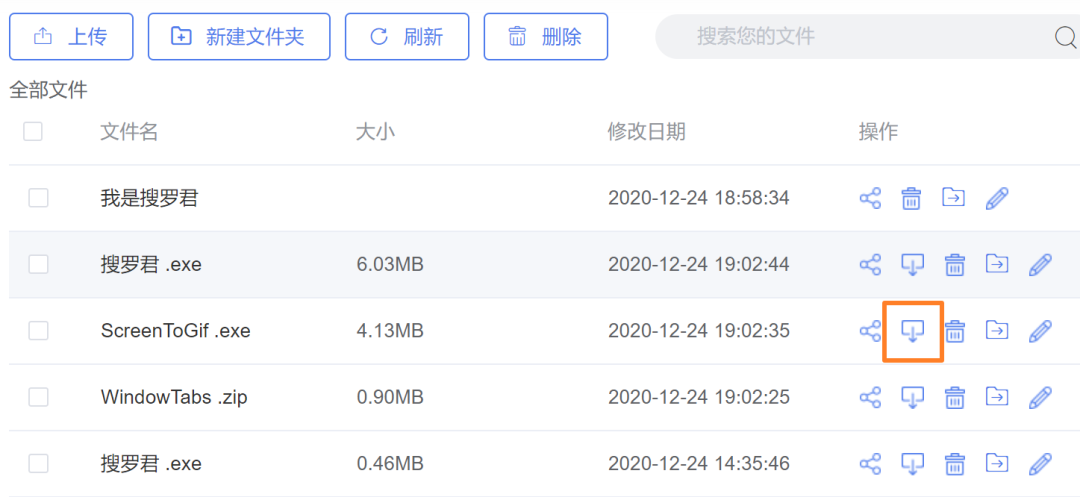Image resolution: width=1080 pixels, height=497 pixels.
Task: Check the box for 我是搜罗君
Action: point(38,198)
